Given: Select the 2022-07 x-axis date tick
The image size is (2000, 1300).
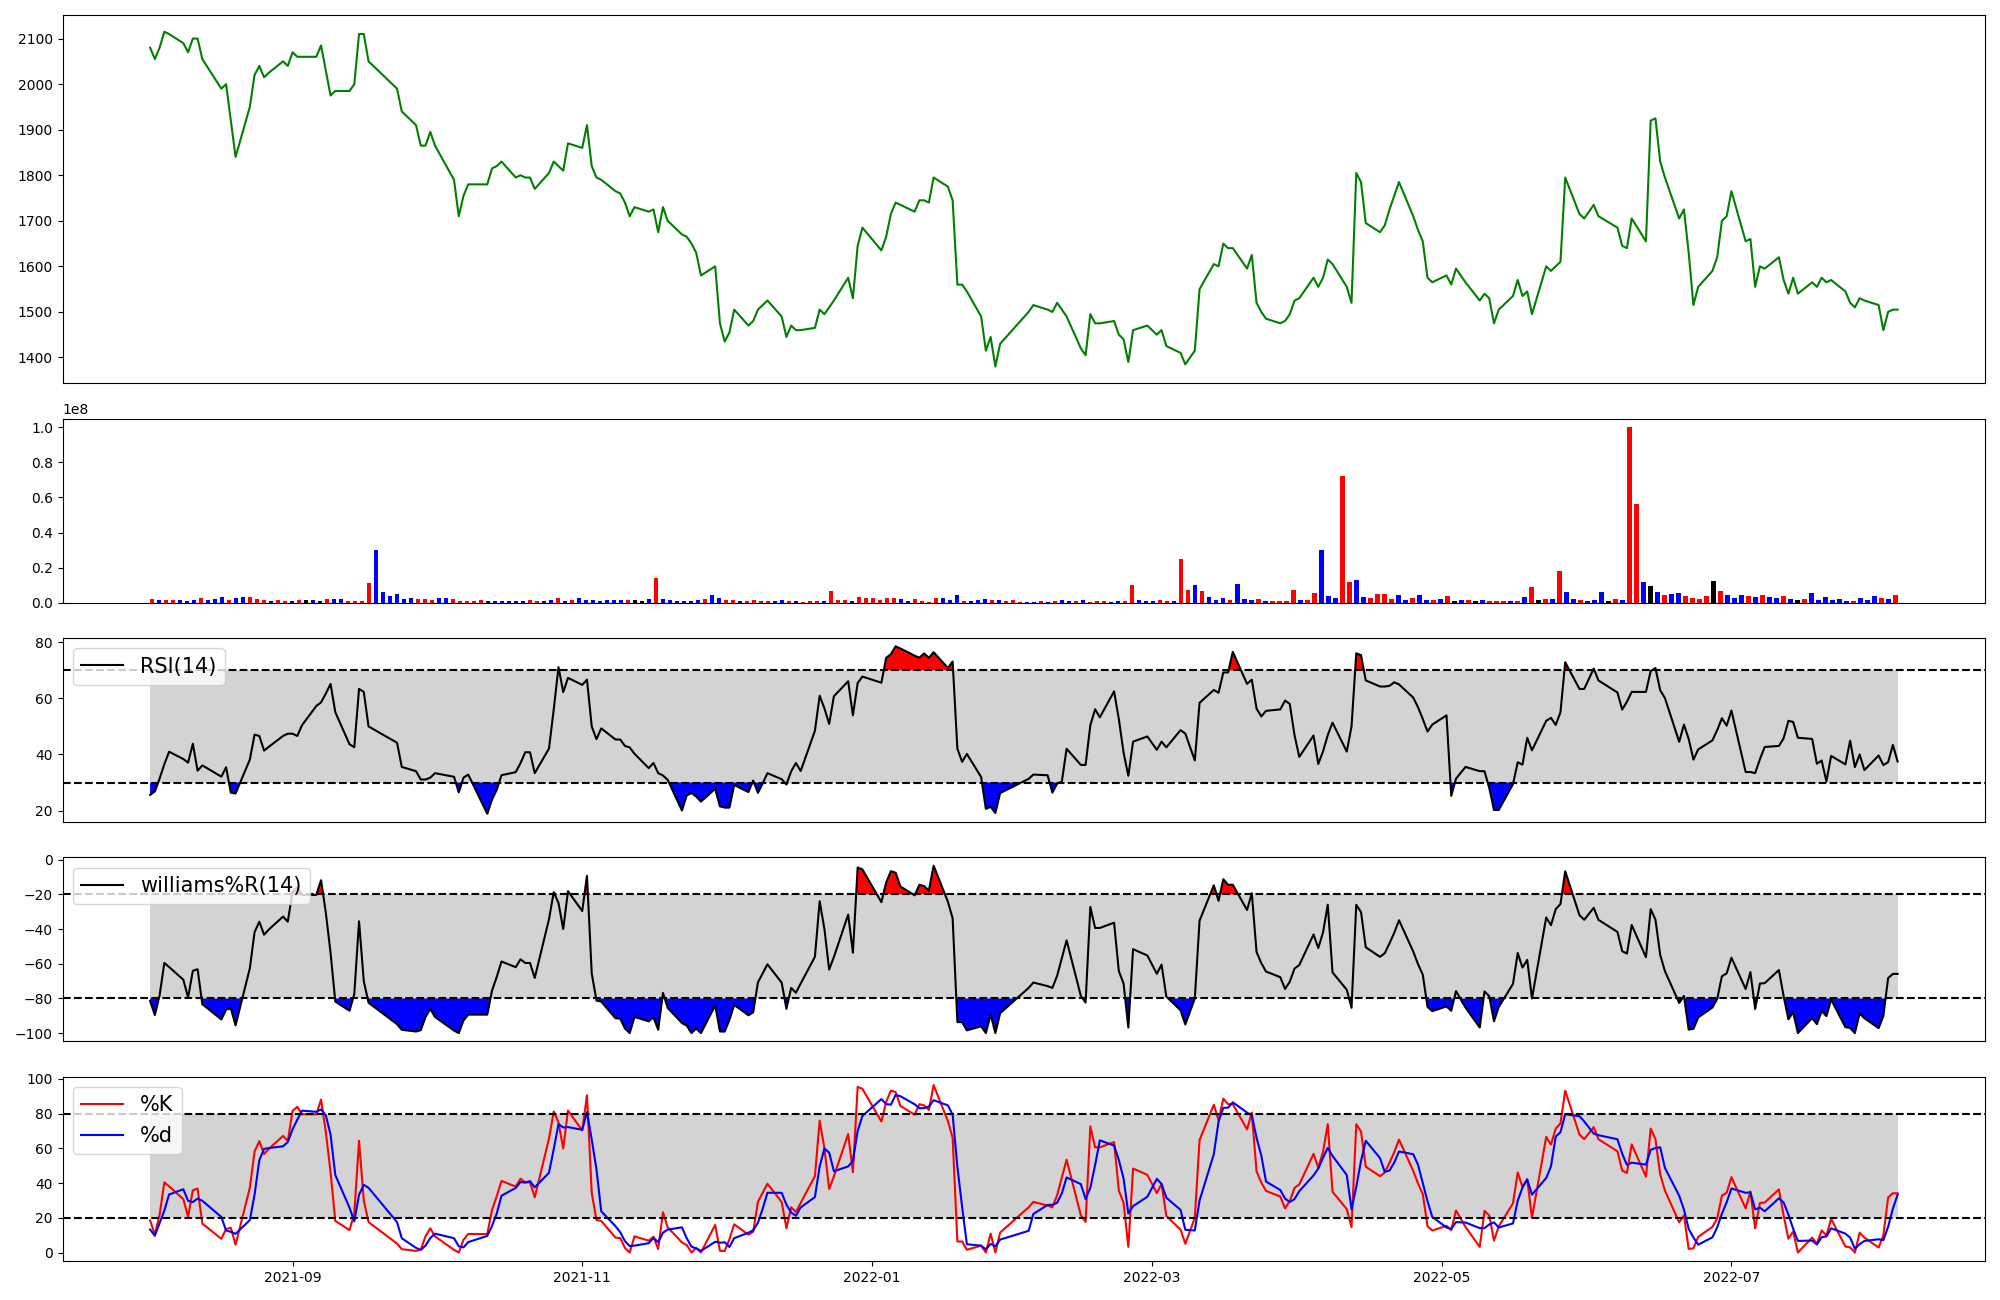Looking at the screenshot, I should coord(1731,1277).
